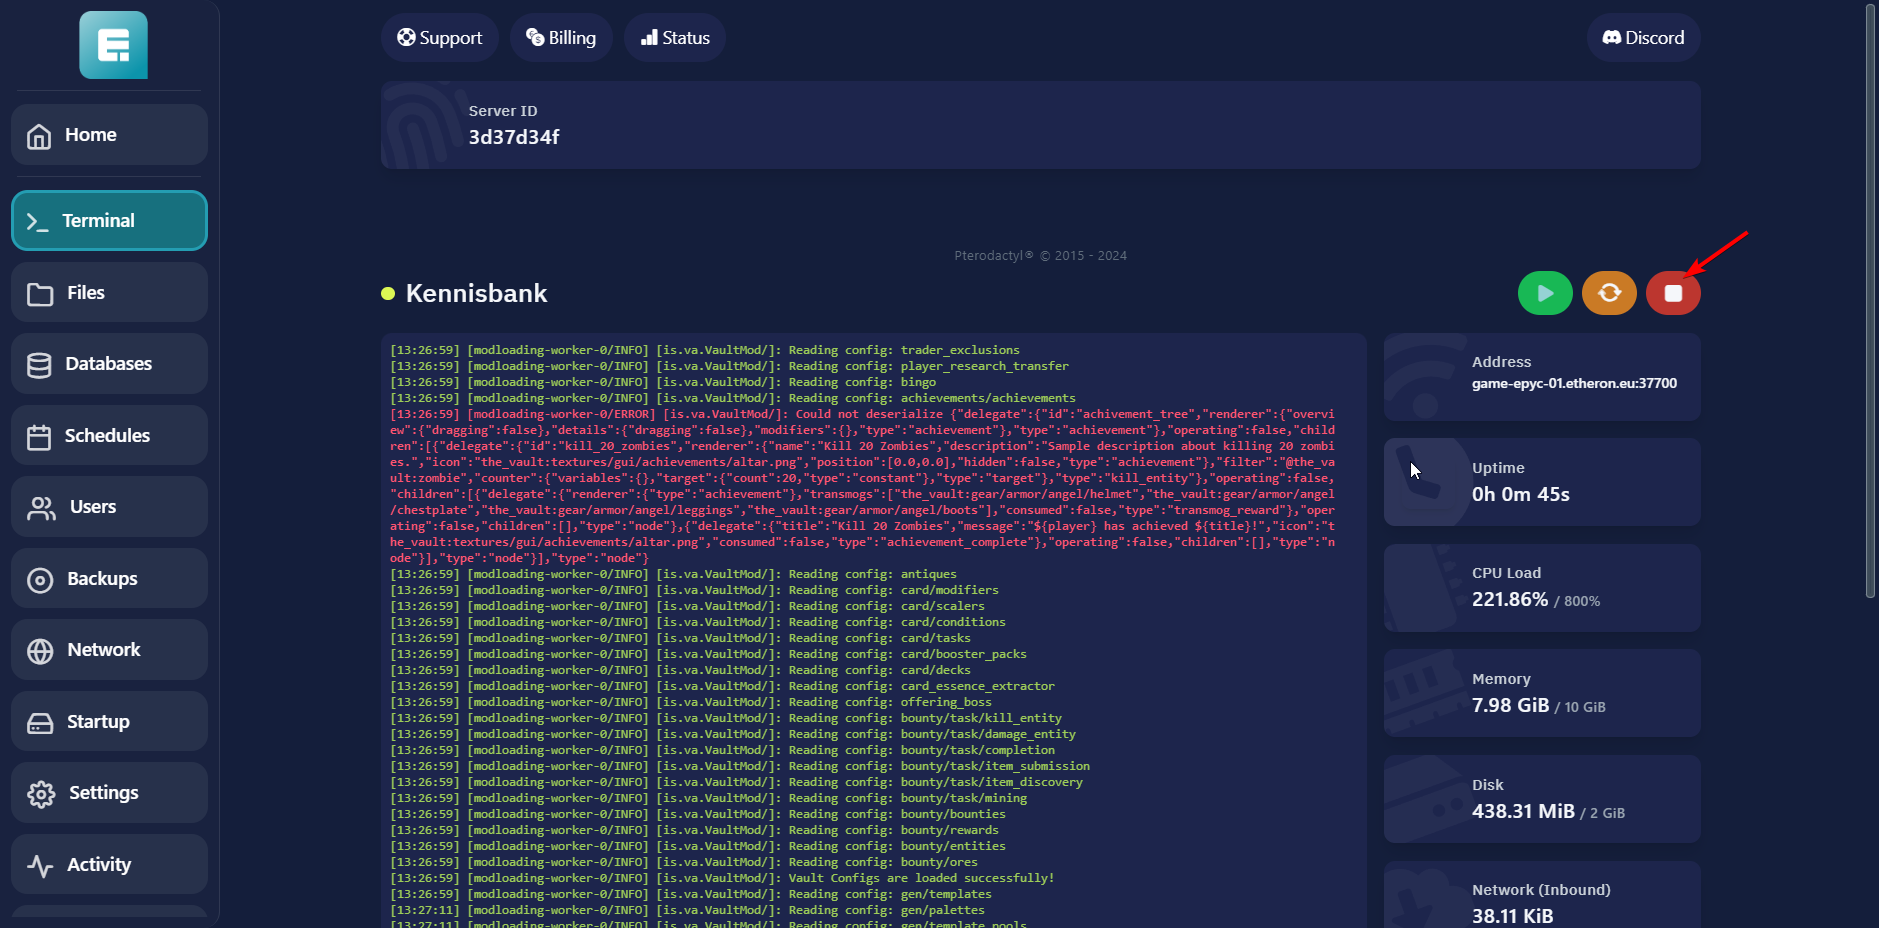Click the CPU Load card
1879x928 pixels.
click(x=1542, y=588)
